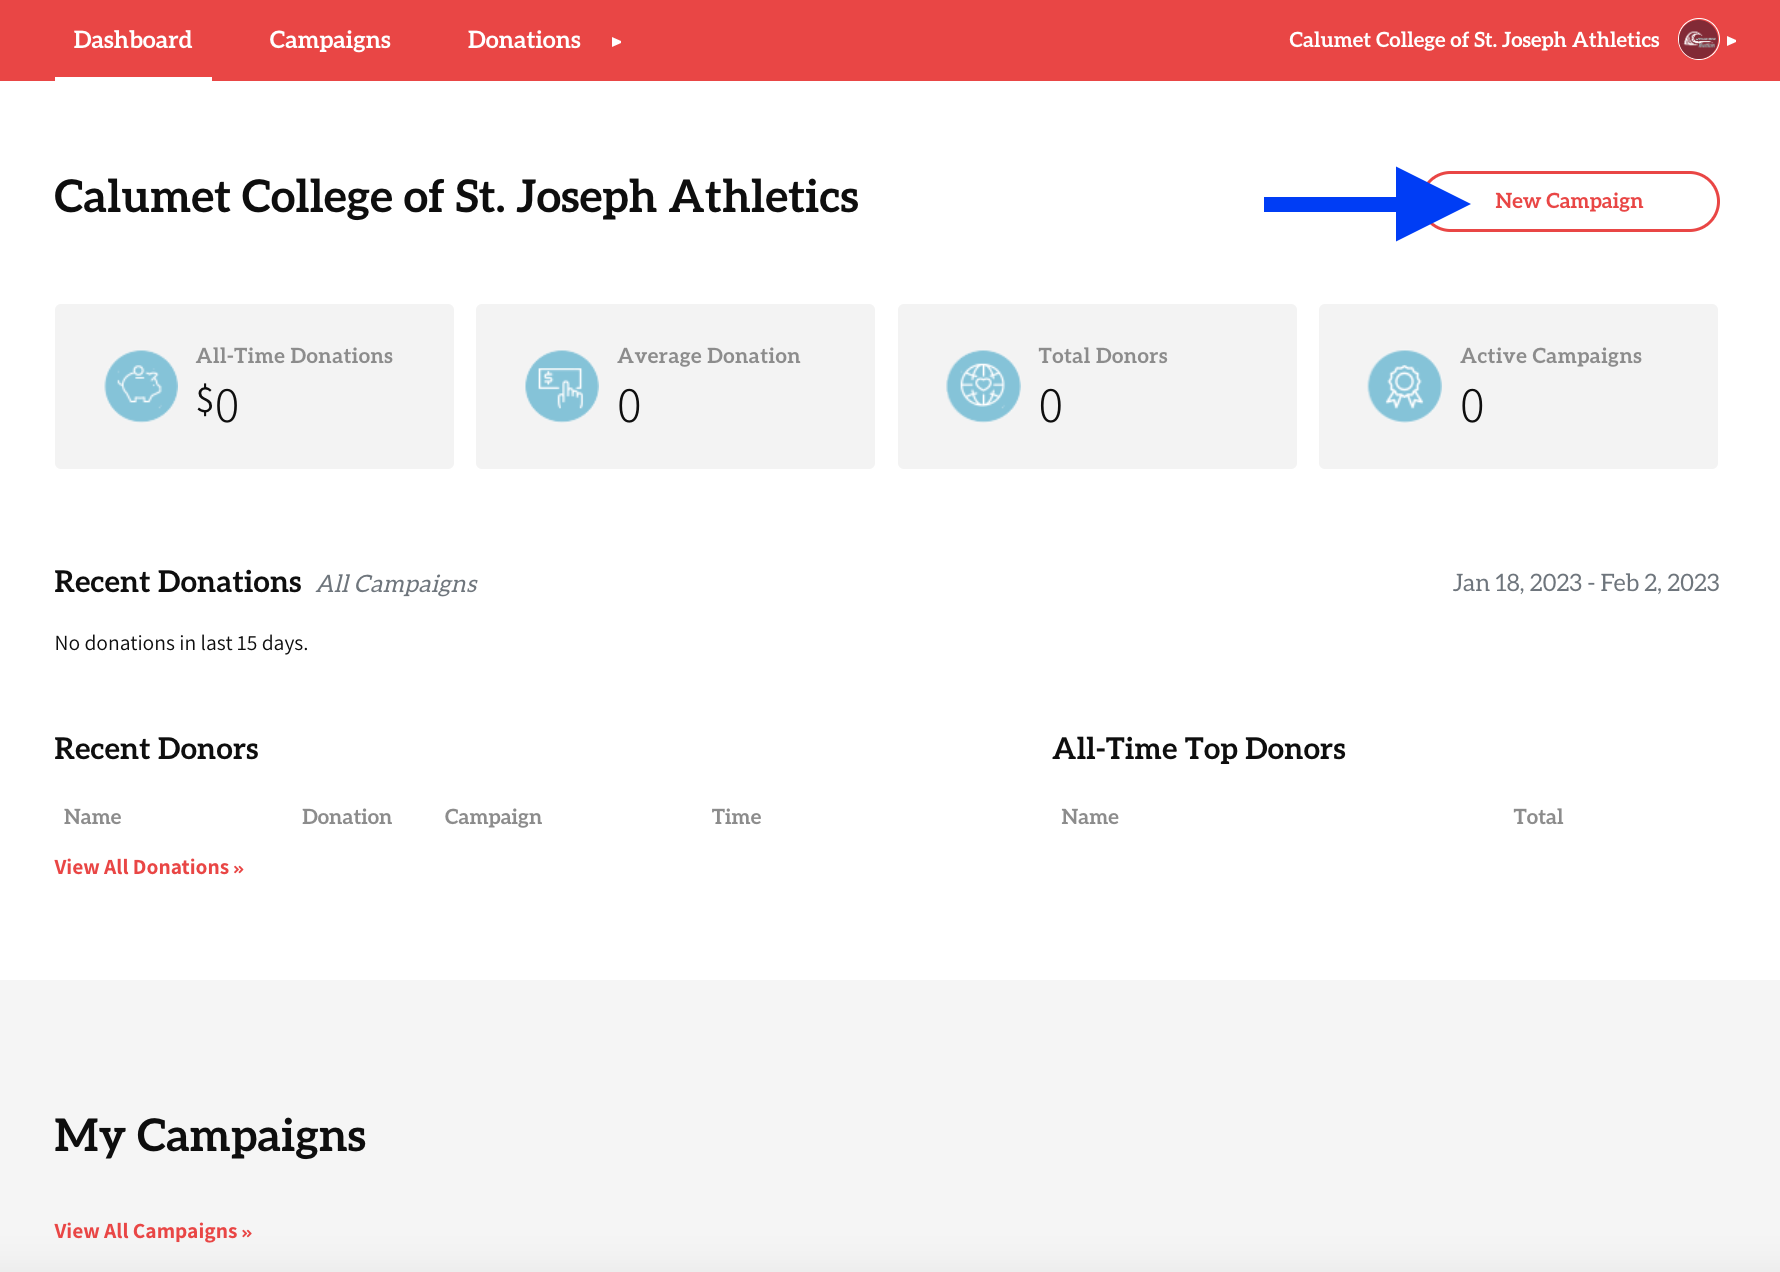This screenshot has height=1272, width=1780.
Task: Go to the Campaigns tab
Action: point(330,40)
